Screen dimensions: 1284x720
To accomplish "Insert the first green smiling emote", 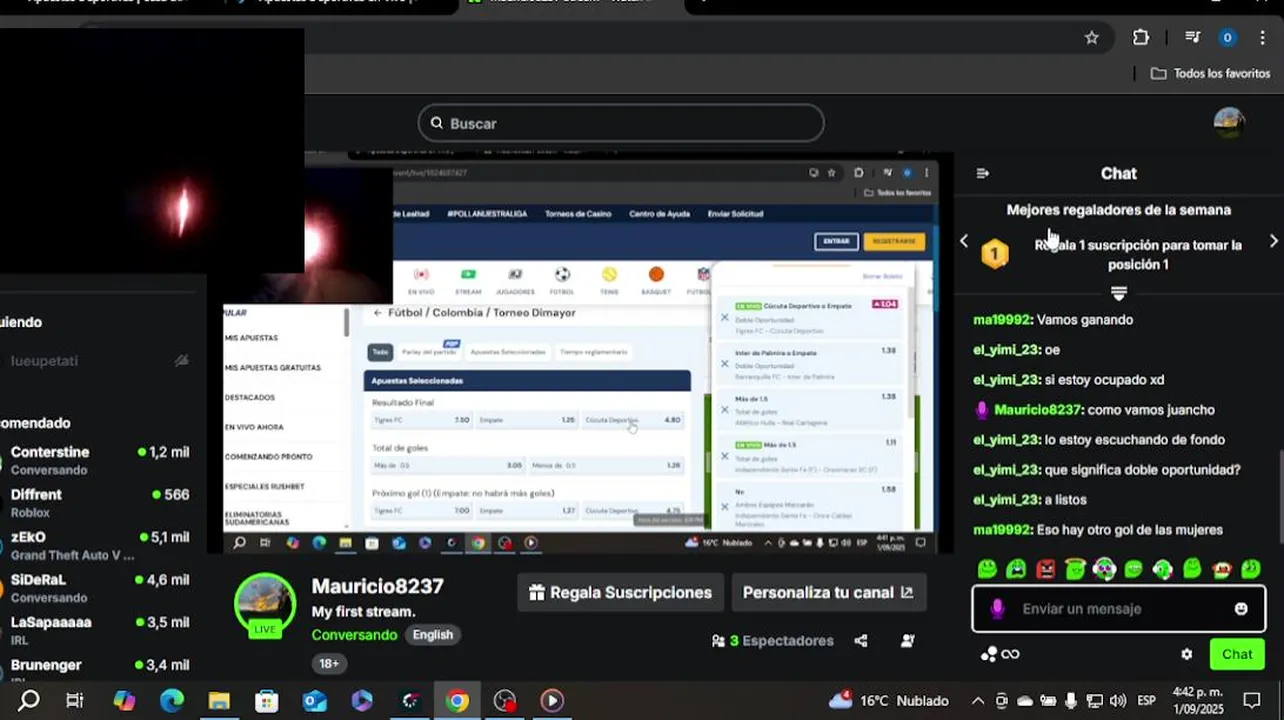I will tap(987, 569).
